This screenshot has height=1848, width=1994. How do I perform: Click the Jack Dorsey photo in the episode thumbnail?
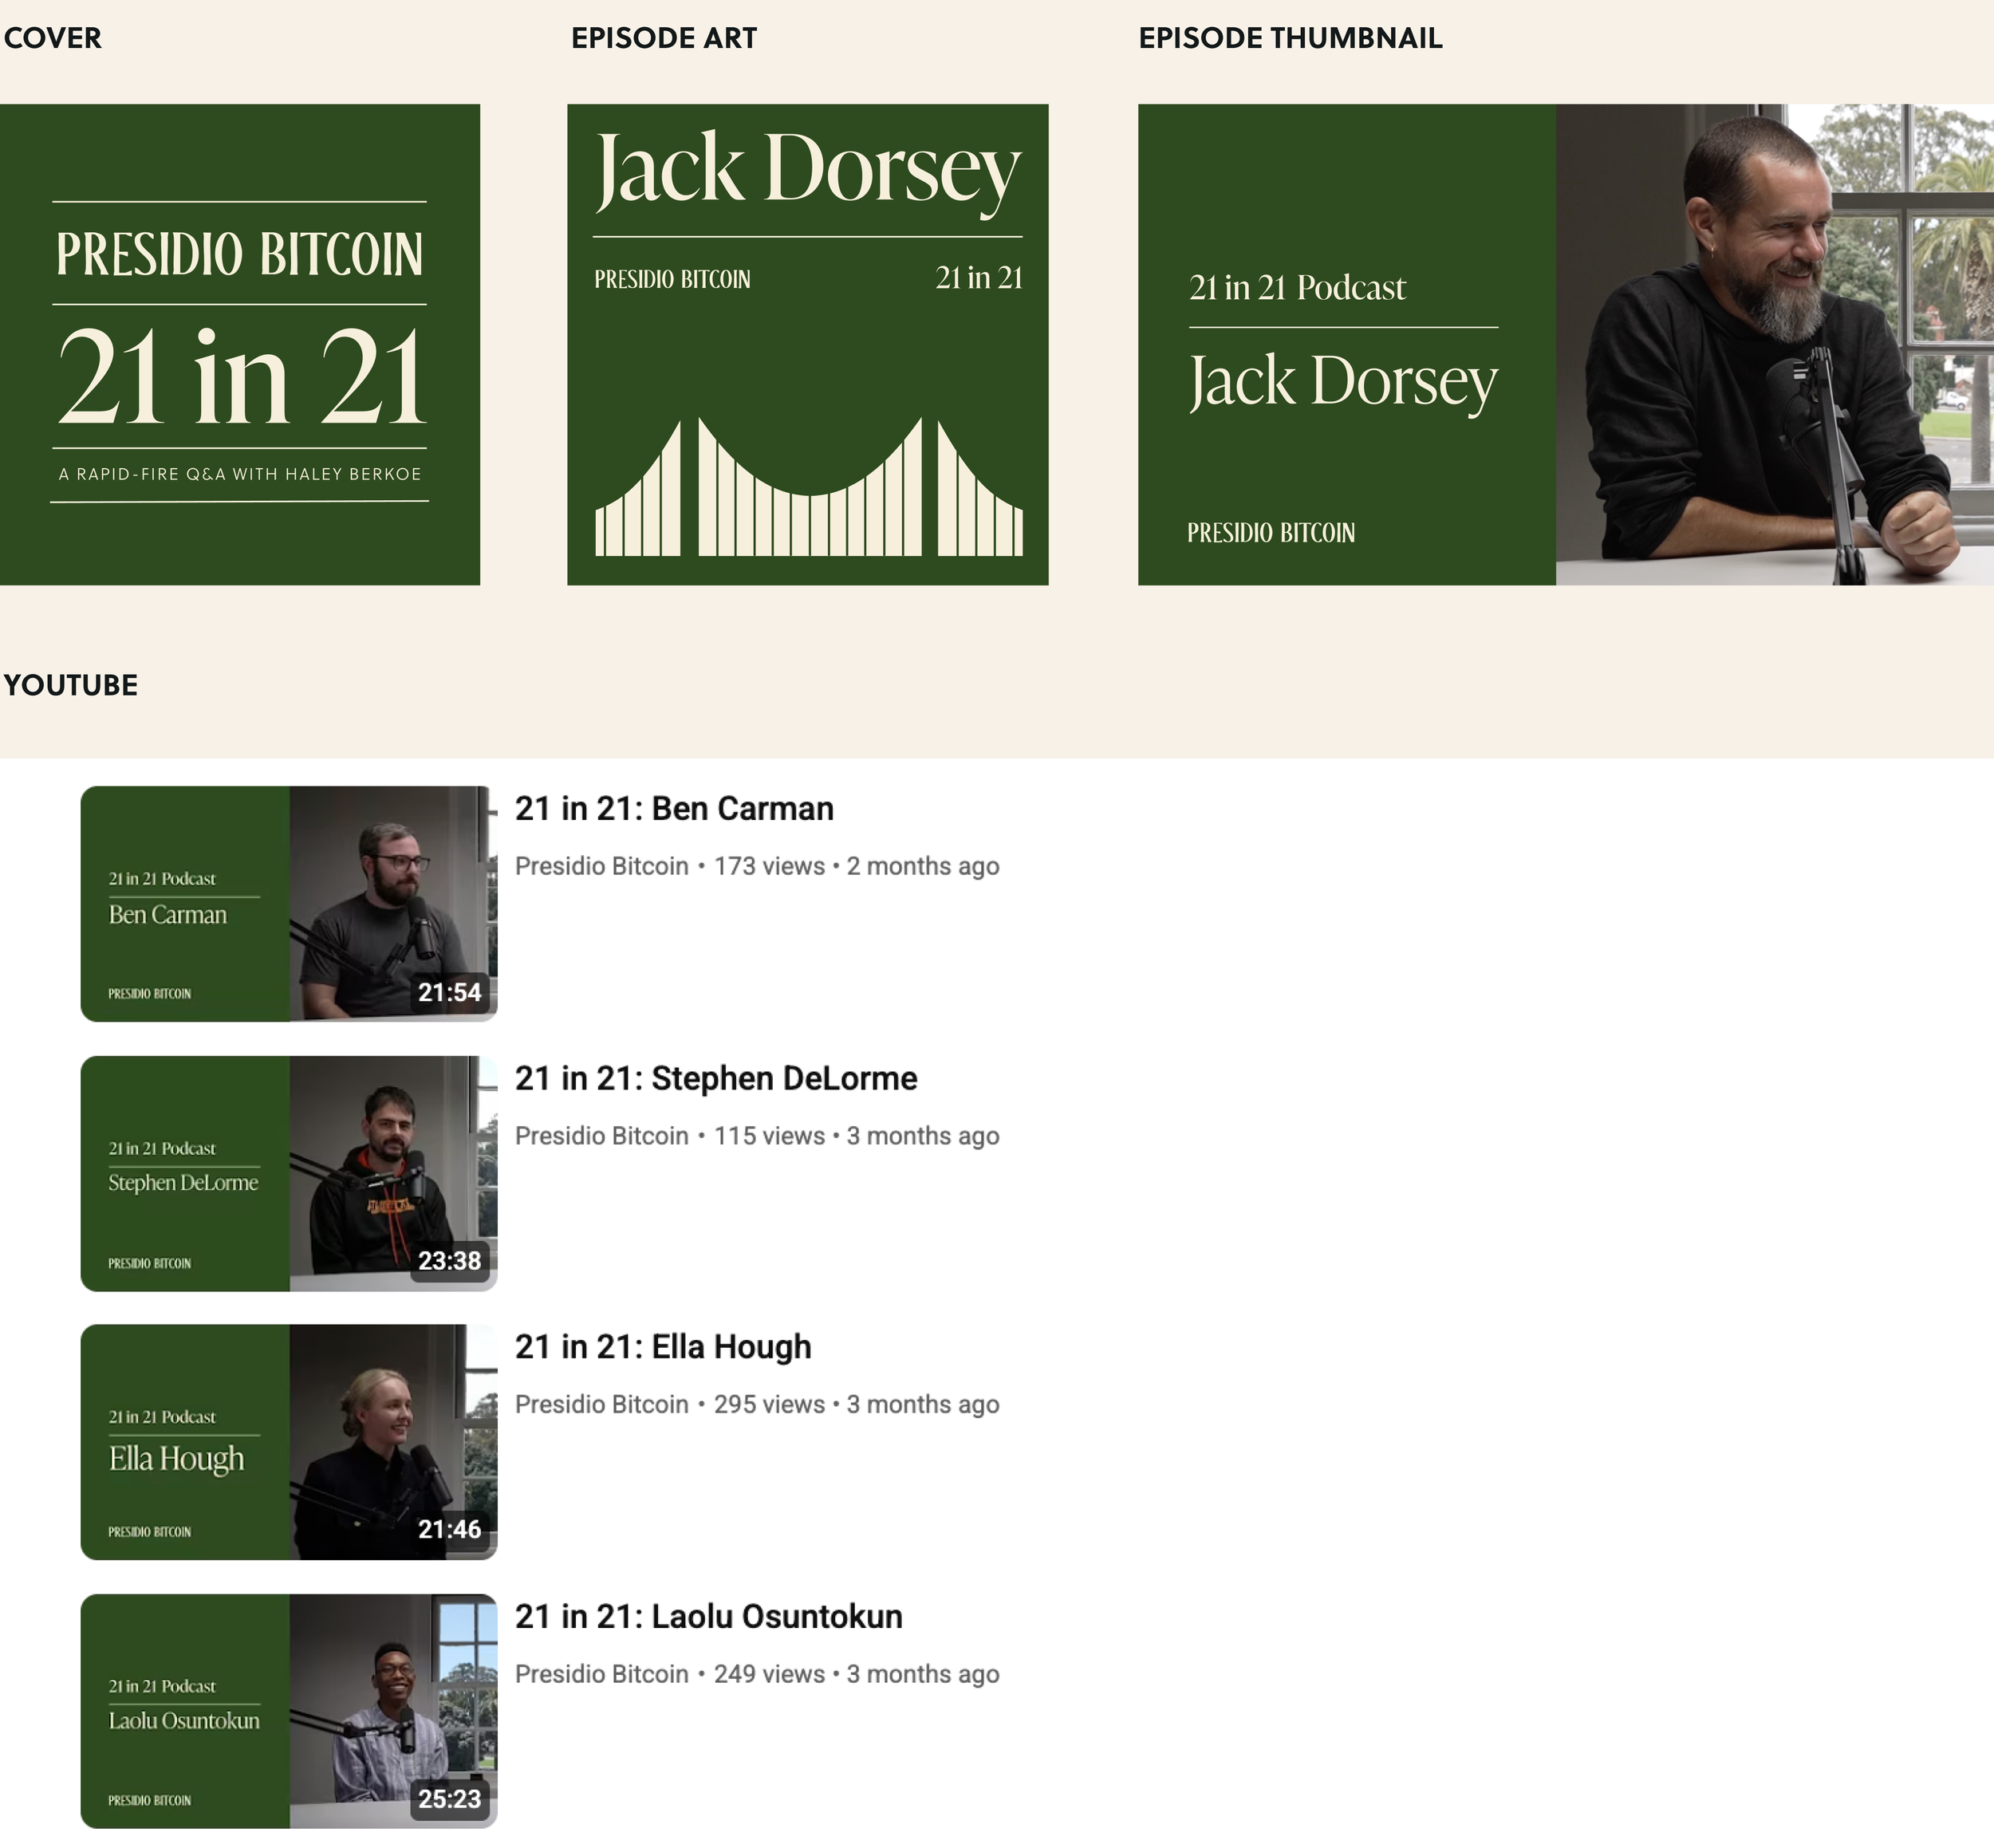[x=1774, y=344]
